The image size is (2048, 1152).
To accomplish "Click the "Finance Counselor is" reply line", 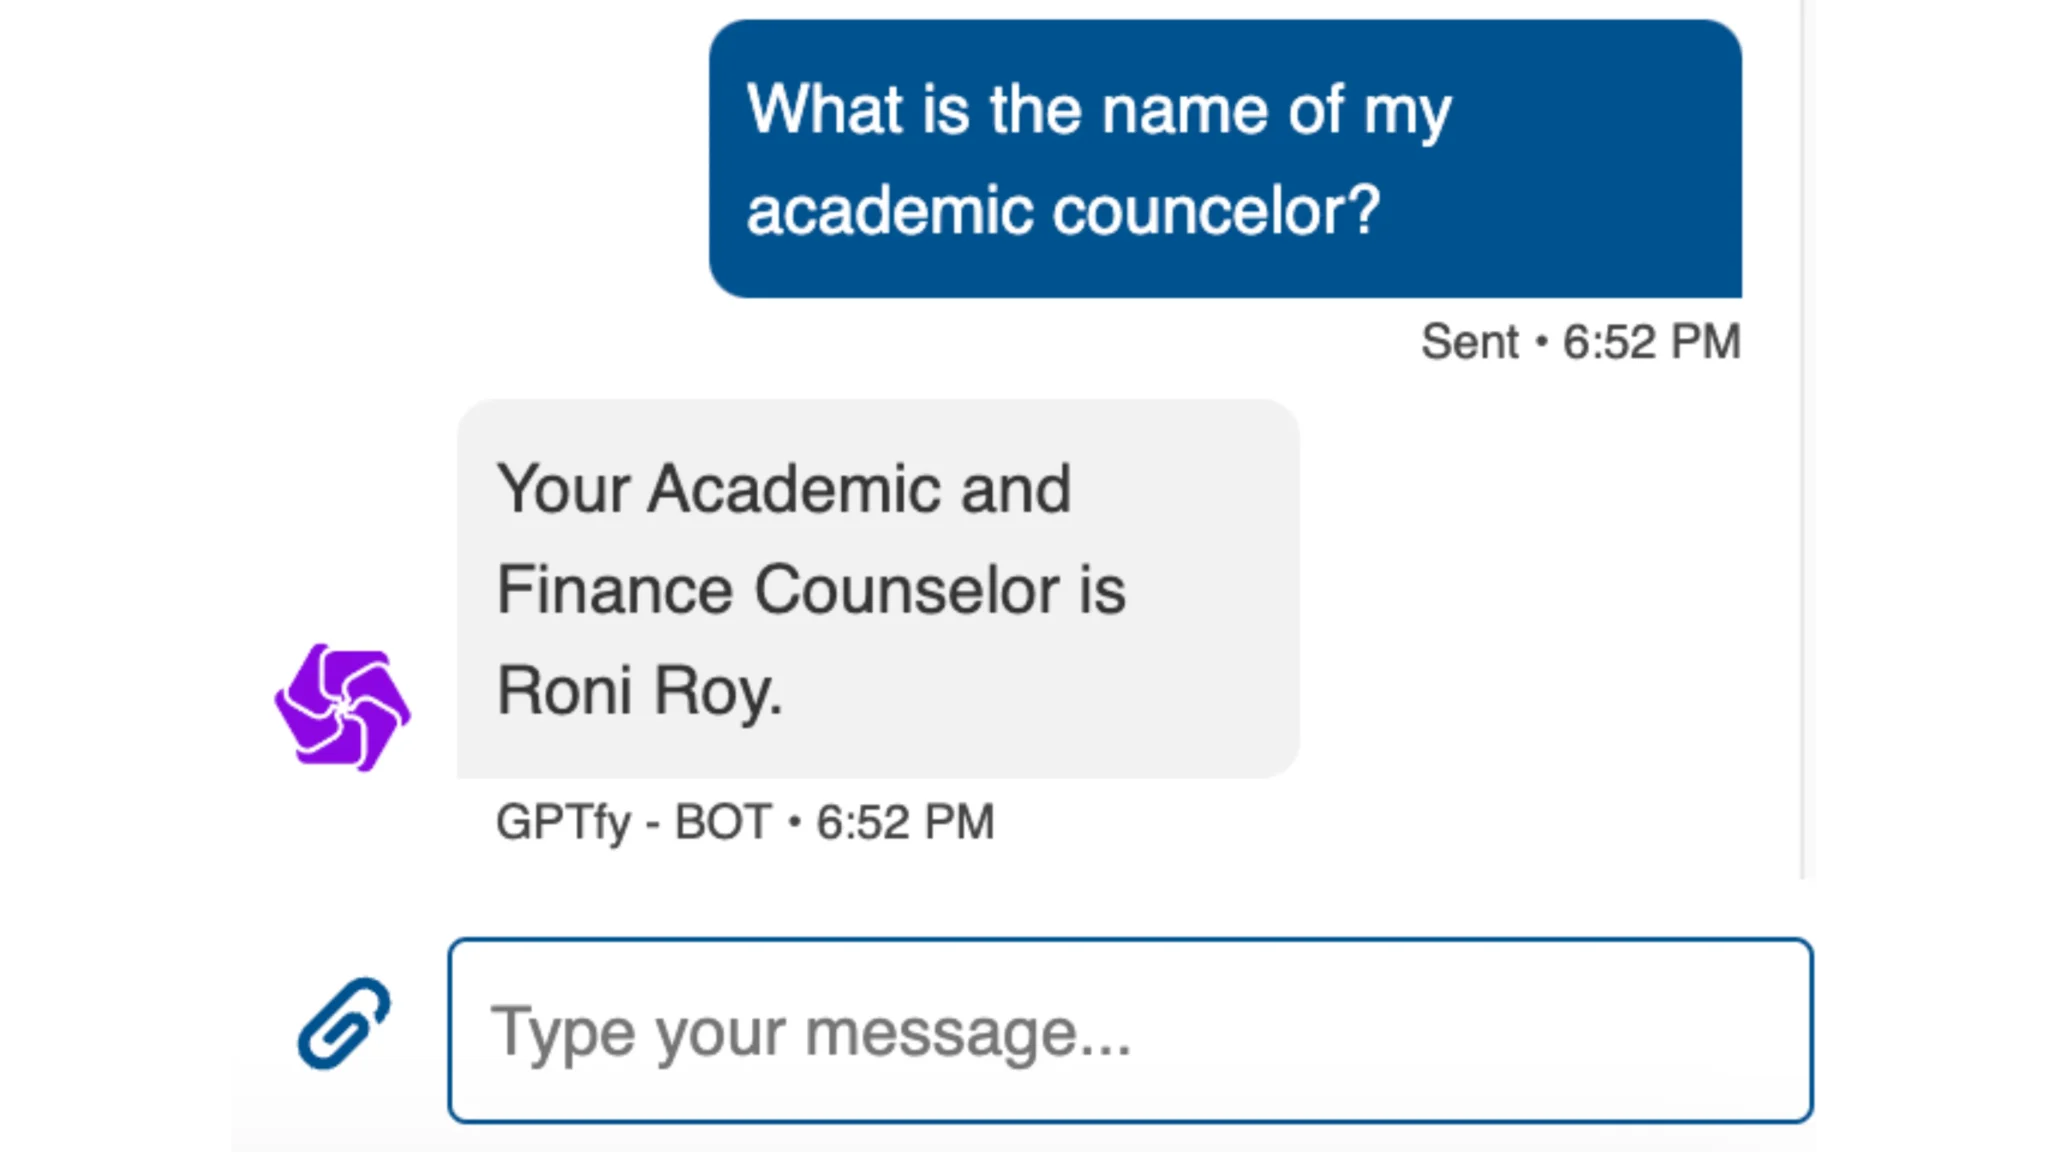I will click(x=811, y=590).
